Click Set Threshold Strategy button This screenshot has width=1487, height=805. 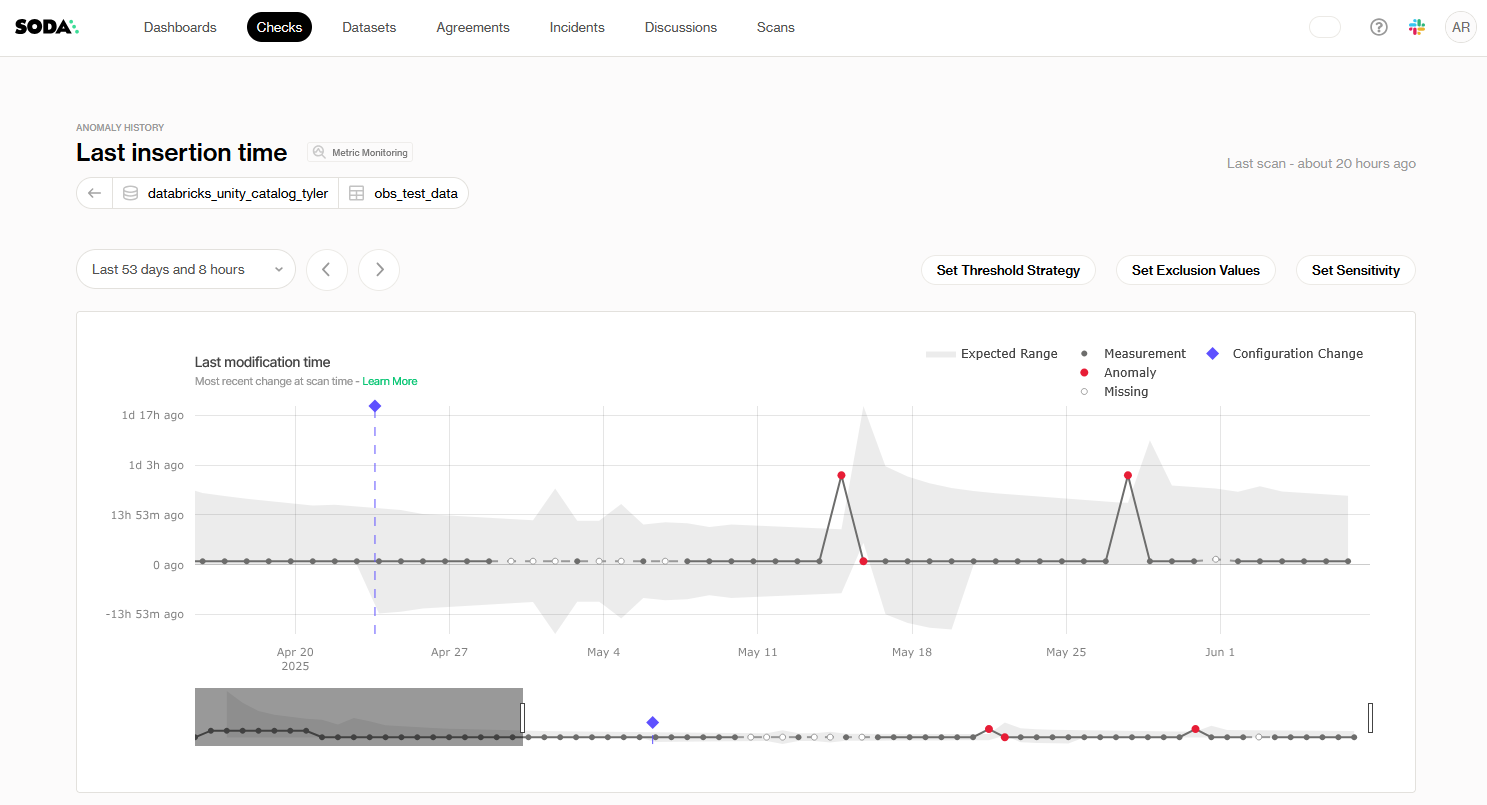tap(1008, 270)
